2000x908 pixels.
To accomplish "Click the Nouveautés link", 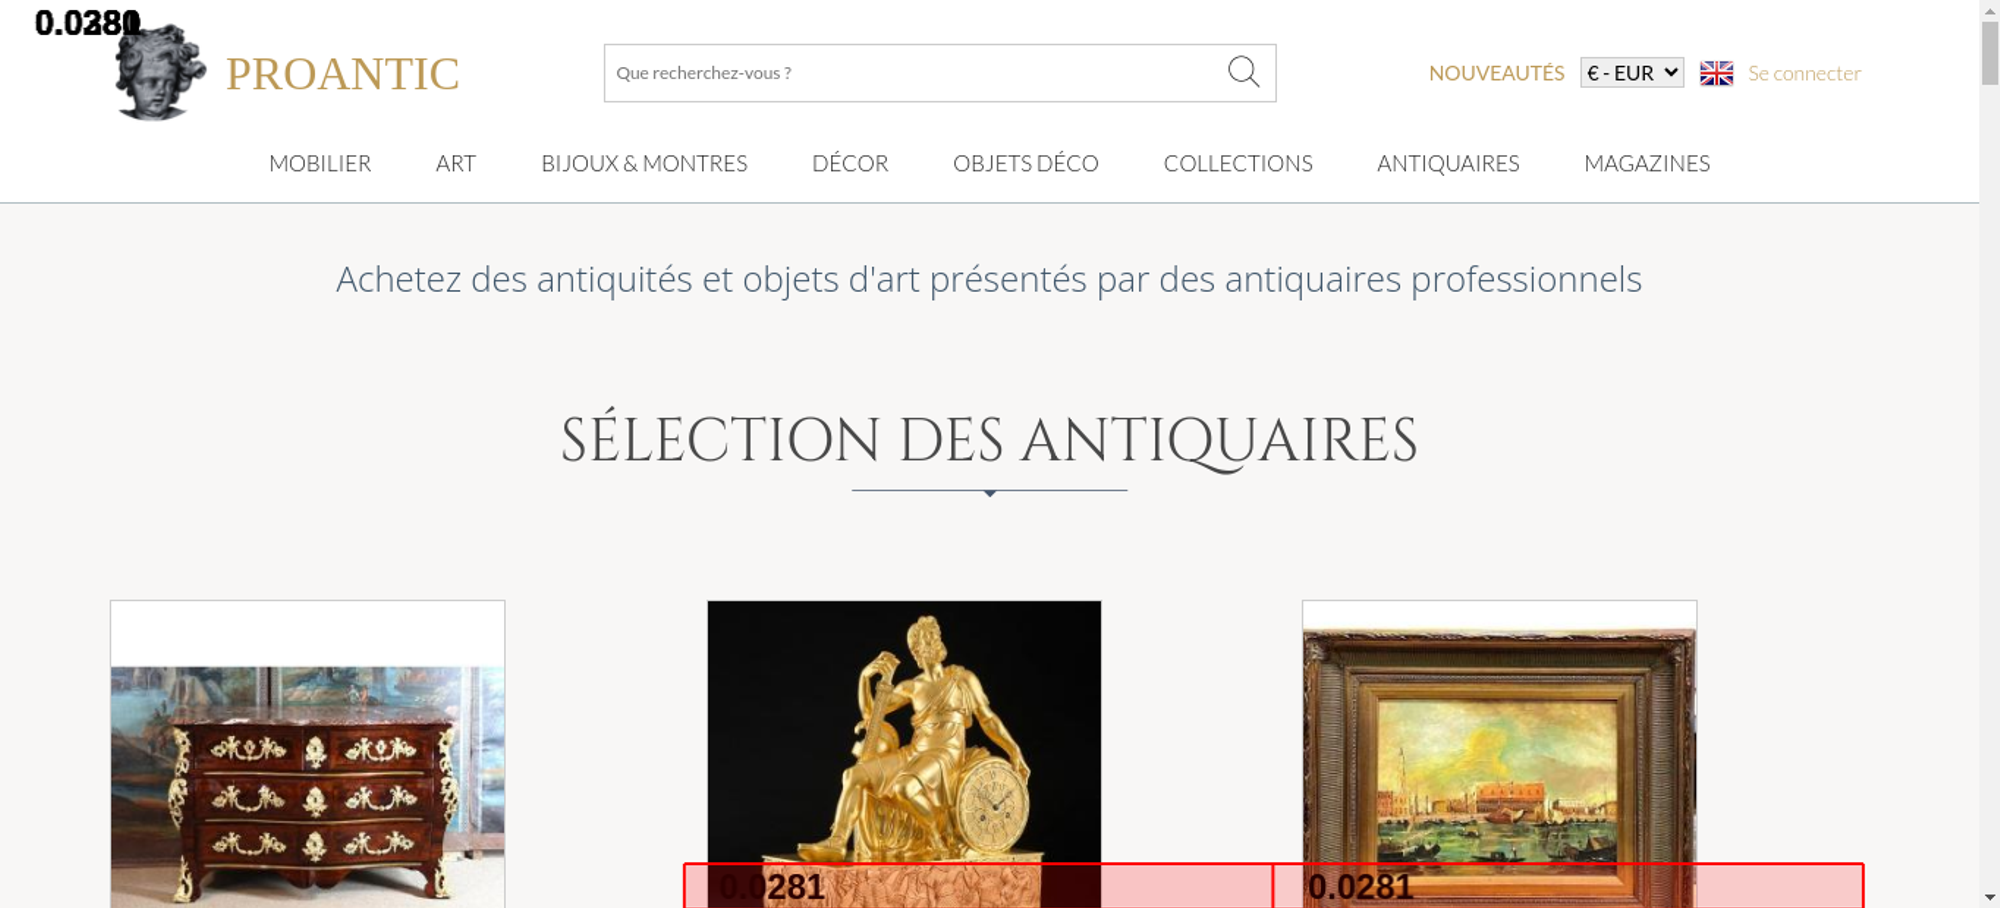I will (x=1496, y=73).
